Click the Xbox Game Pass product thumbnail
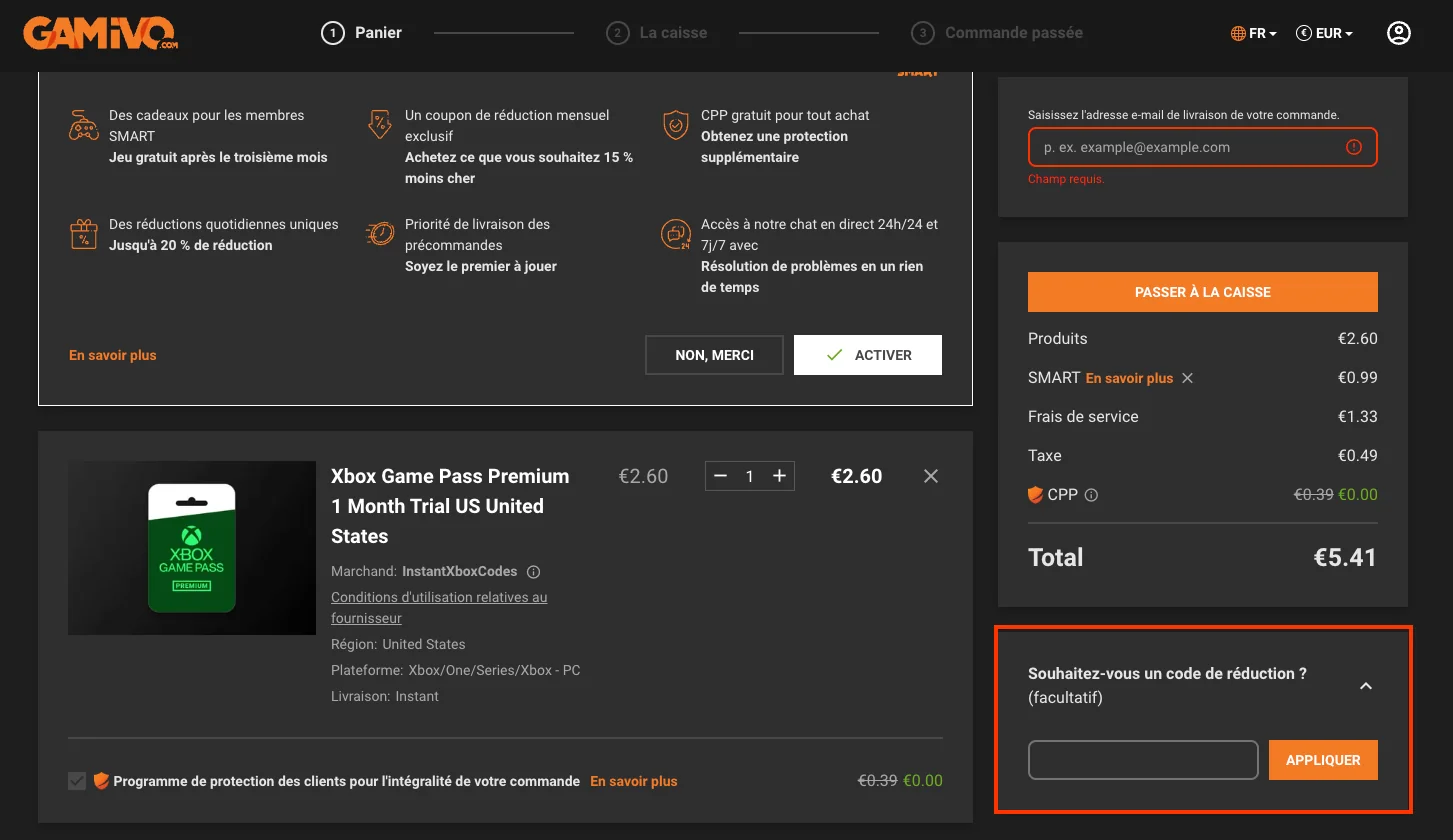 tap(192, 548)
